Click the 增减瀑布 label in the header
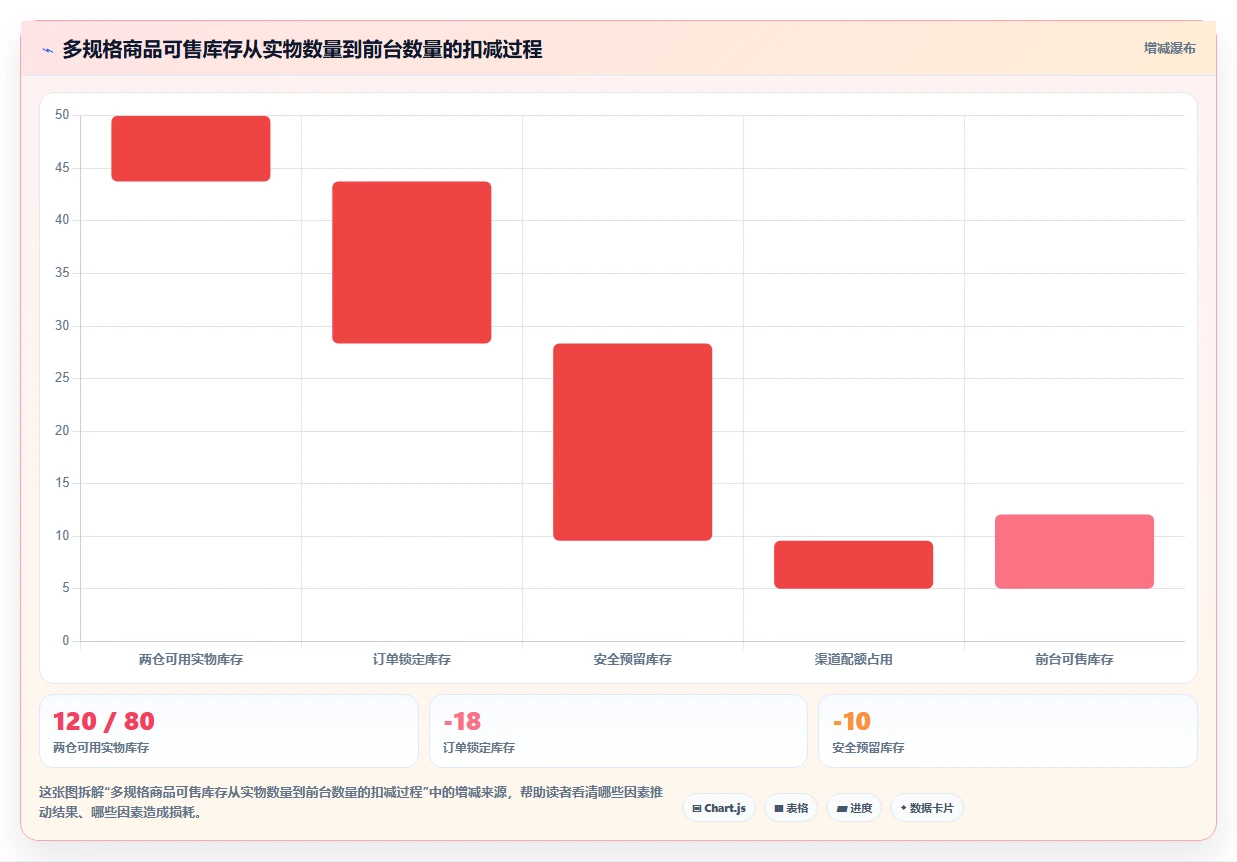 (x=1169, y=48)
